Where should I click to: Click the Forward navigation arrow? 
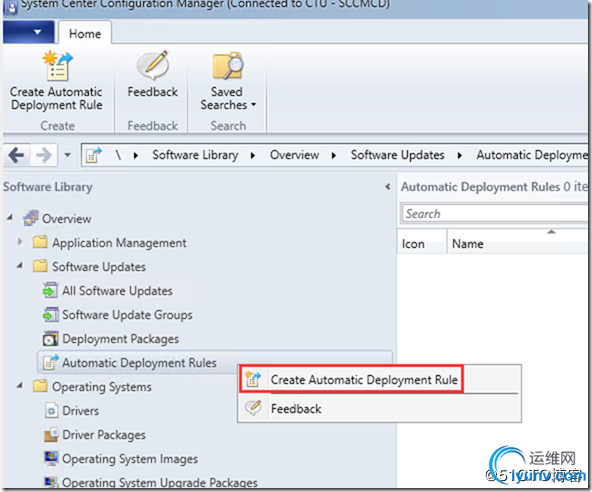(x=43, y=155)
